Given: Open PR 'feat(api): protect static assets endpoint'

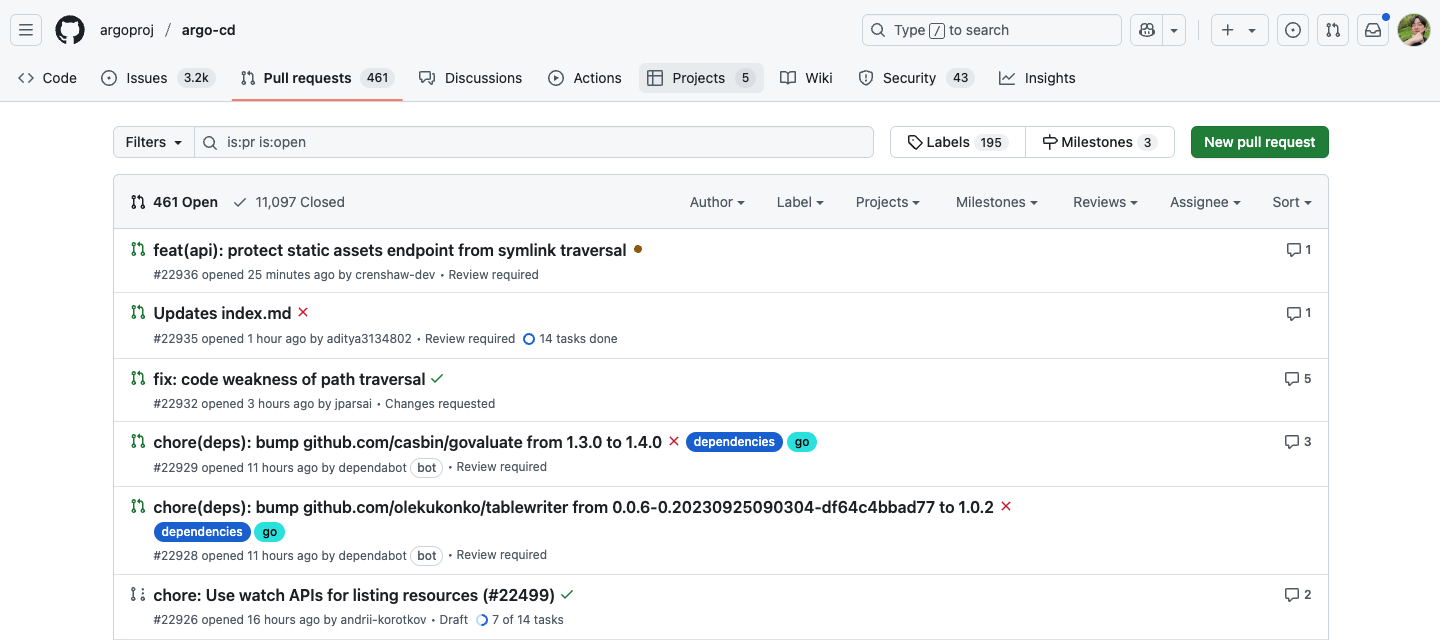Looking at the screenshot, I should pos(390,250).
